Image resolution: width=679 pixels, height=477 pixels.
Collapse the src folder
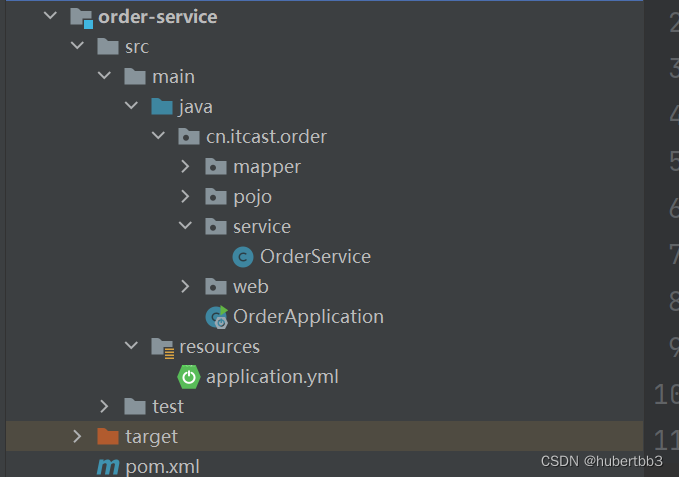pos(78,45)
